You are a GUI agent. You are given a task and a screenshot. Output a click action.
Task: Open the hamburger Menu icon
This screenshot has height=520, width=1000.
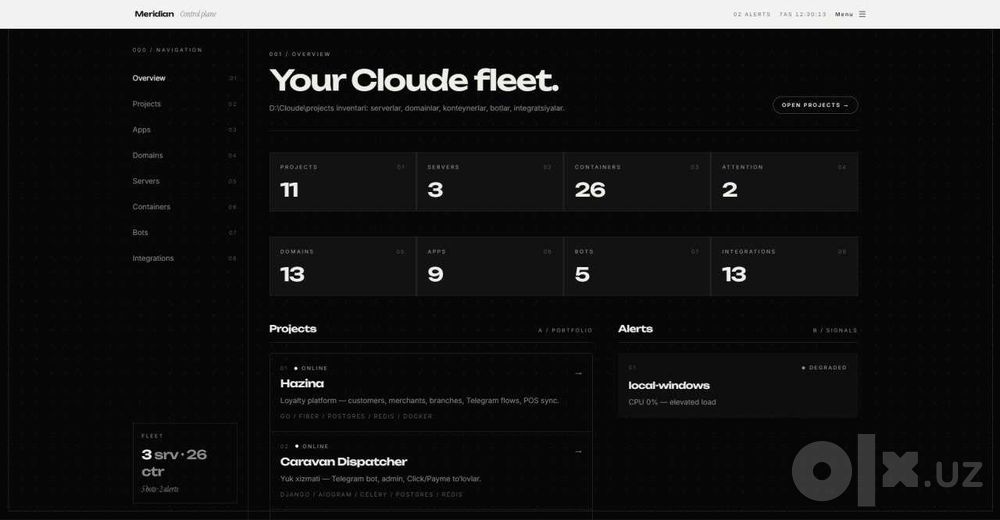pos(862,14)
